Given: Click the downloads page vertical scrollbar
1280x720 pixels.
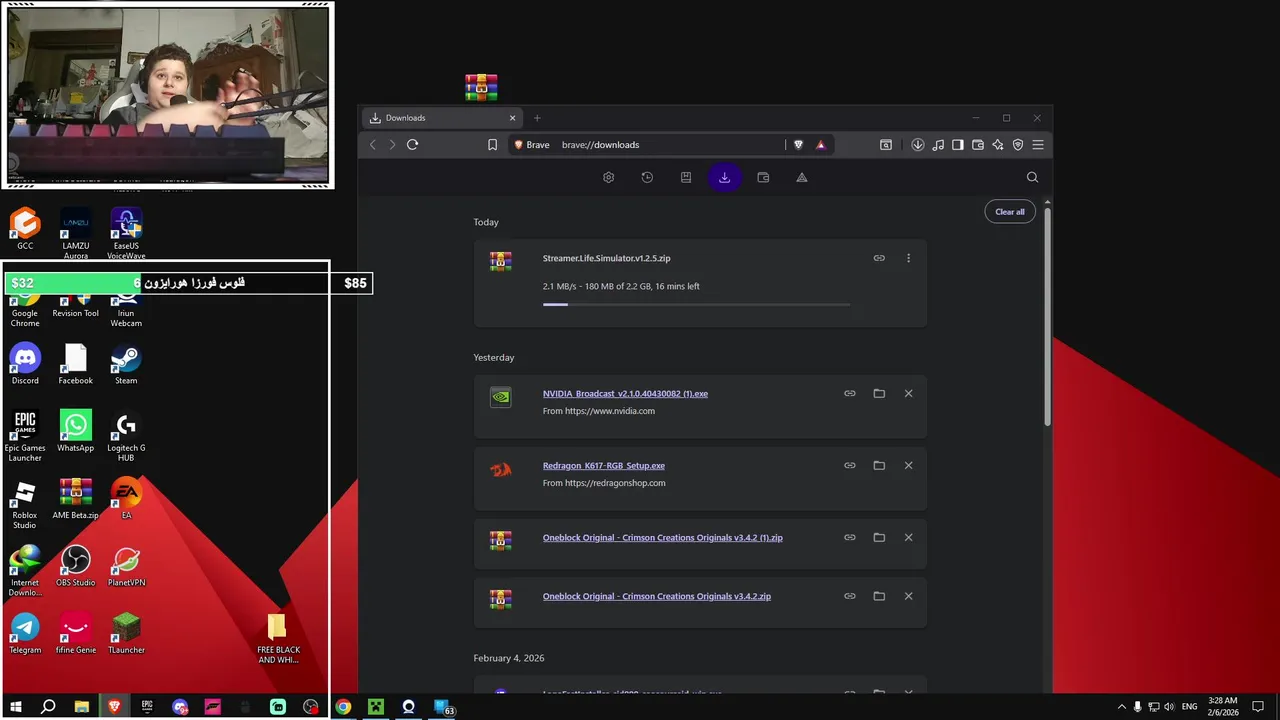Looking at the screenshot, I should click(x=1047, y=315).
